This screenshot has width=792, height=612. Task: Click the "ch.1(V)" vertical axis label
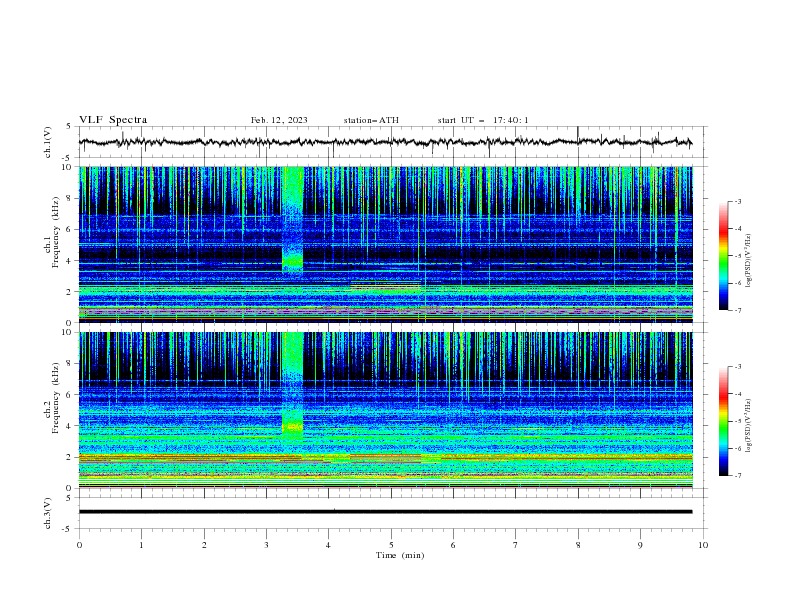pyautogui.click(x=48, y=142)
